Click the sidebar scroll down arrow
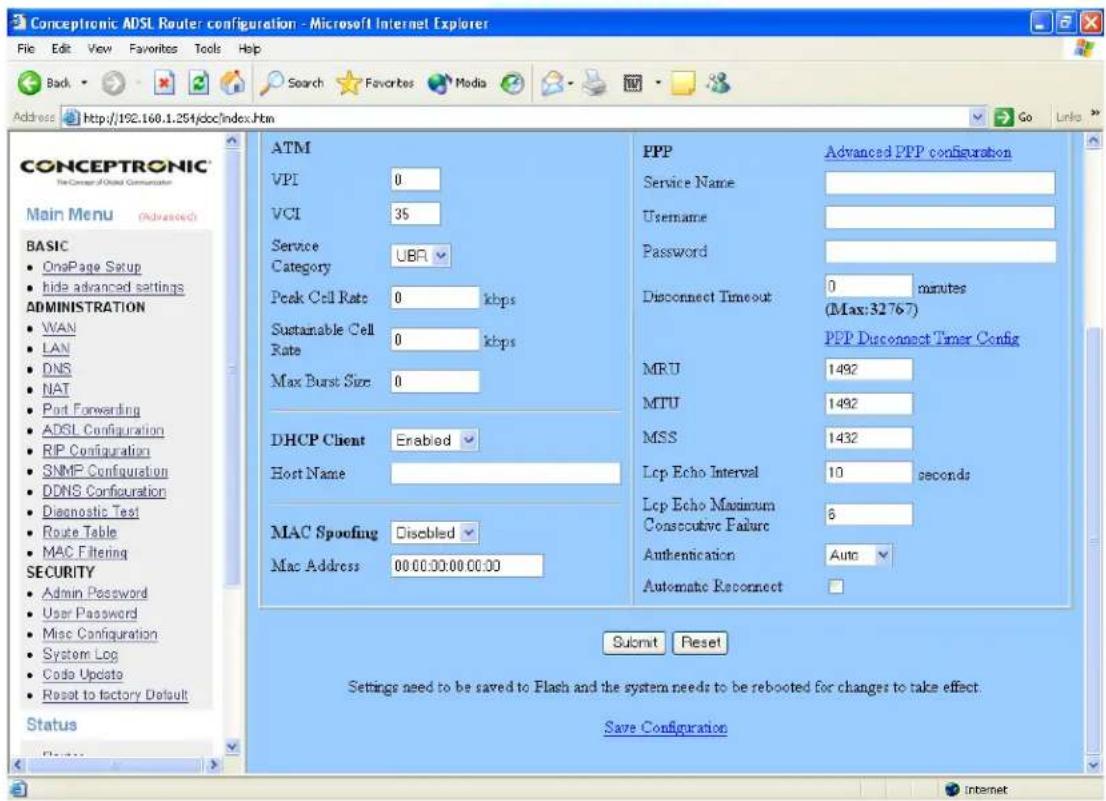Image resolution: width=1106 pixels, height=801 pixels. [x=232, y=747]
